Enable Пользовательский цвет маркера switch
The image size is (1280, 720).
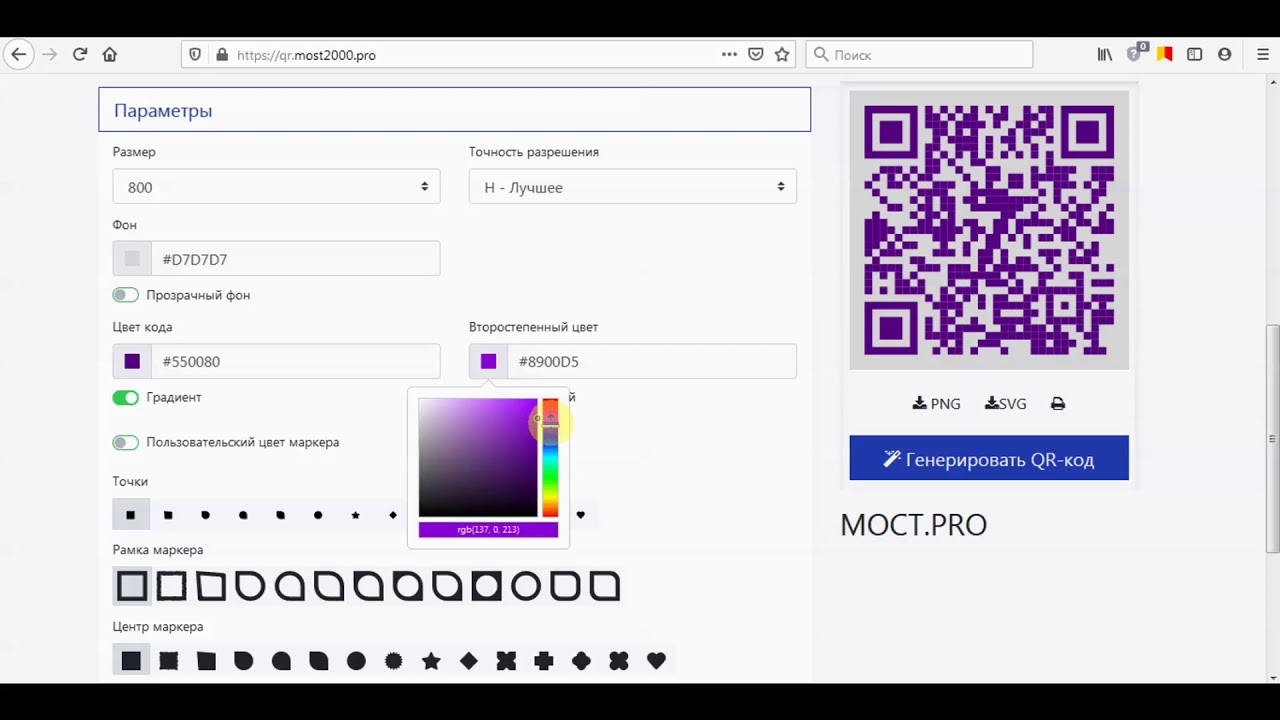click(125, 442)
